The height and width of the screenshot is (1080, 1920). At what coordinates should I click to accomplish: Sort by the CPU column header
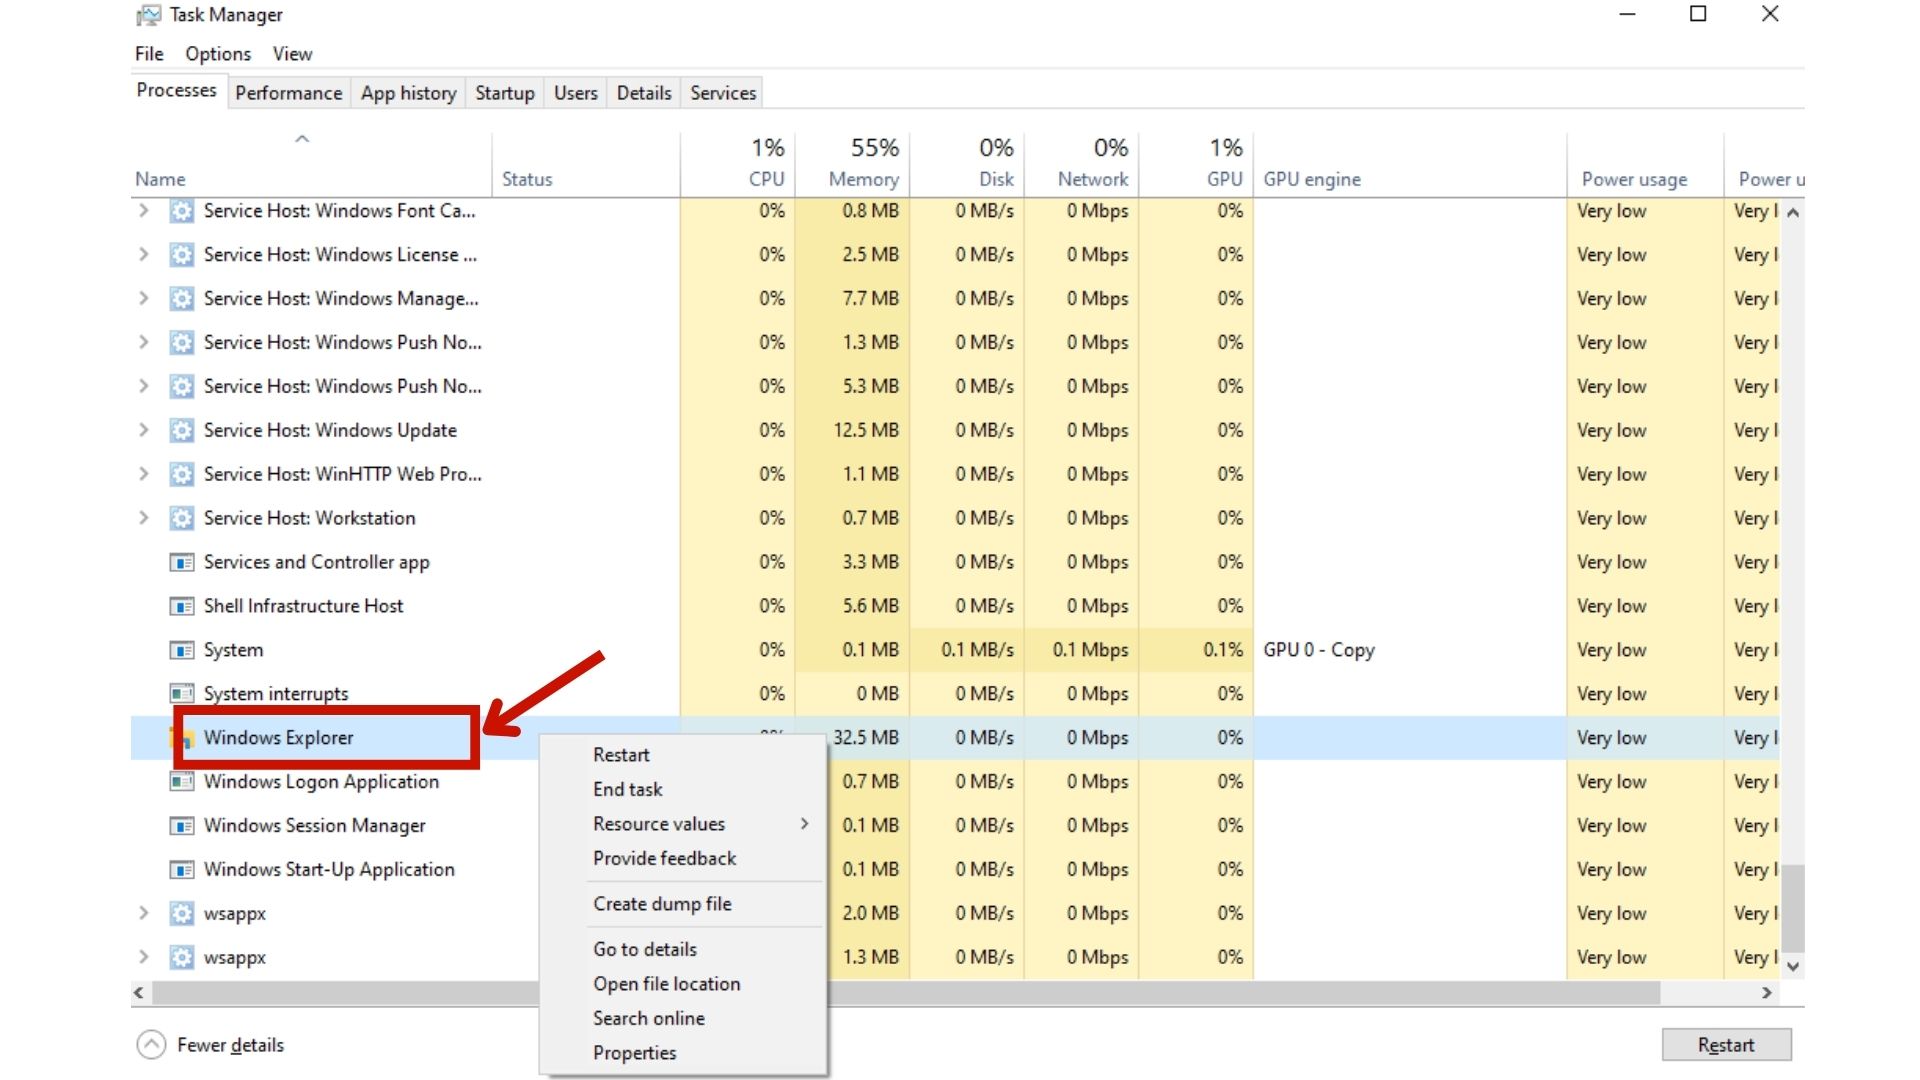(738, 165)
